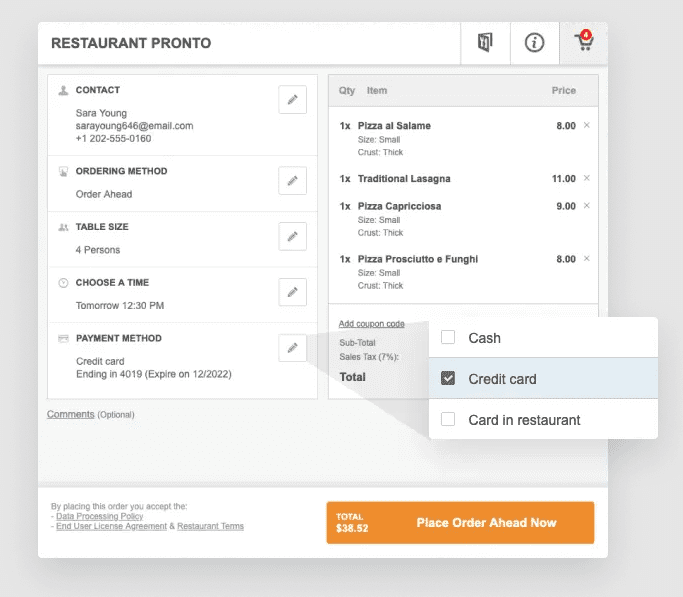683x597 pixels.
Task: Tick the Card in restaurant checkbox
Action: pyautogui.click(x=448, y=420)
